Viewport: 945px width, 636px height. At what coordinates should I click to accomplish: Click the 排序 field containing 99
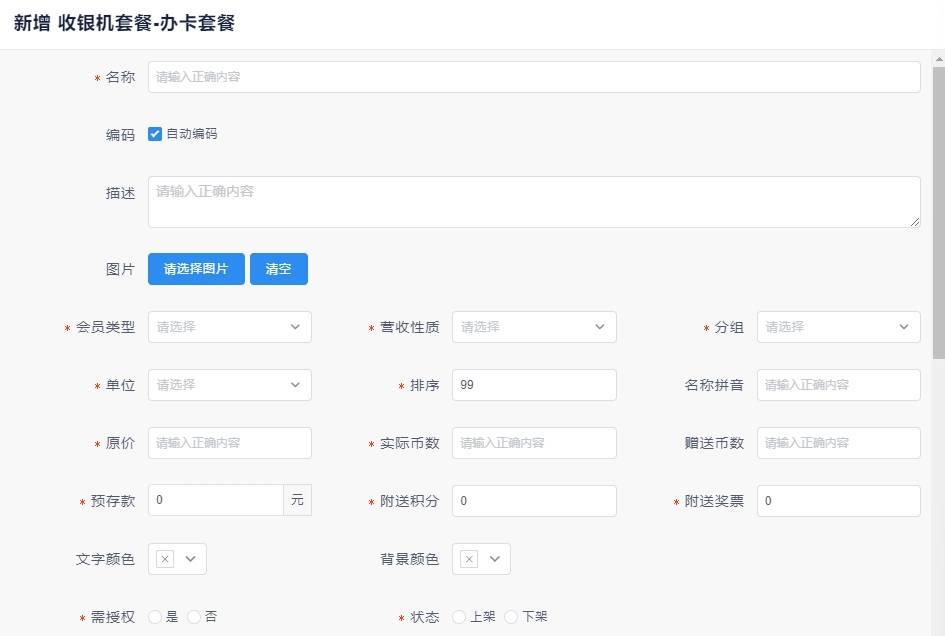click(x=534, y=385)
